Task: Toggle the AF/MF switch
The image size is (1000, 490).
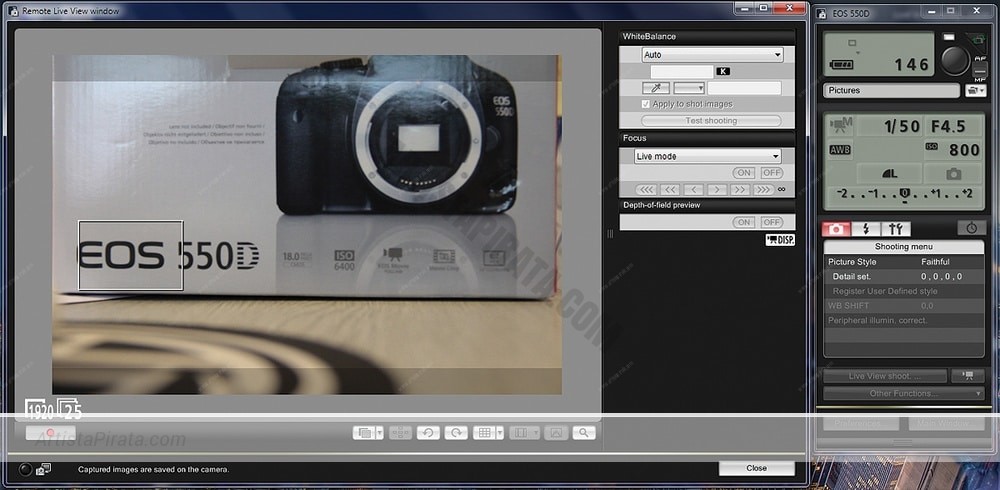Action: (980, 69)
